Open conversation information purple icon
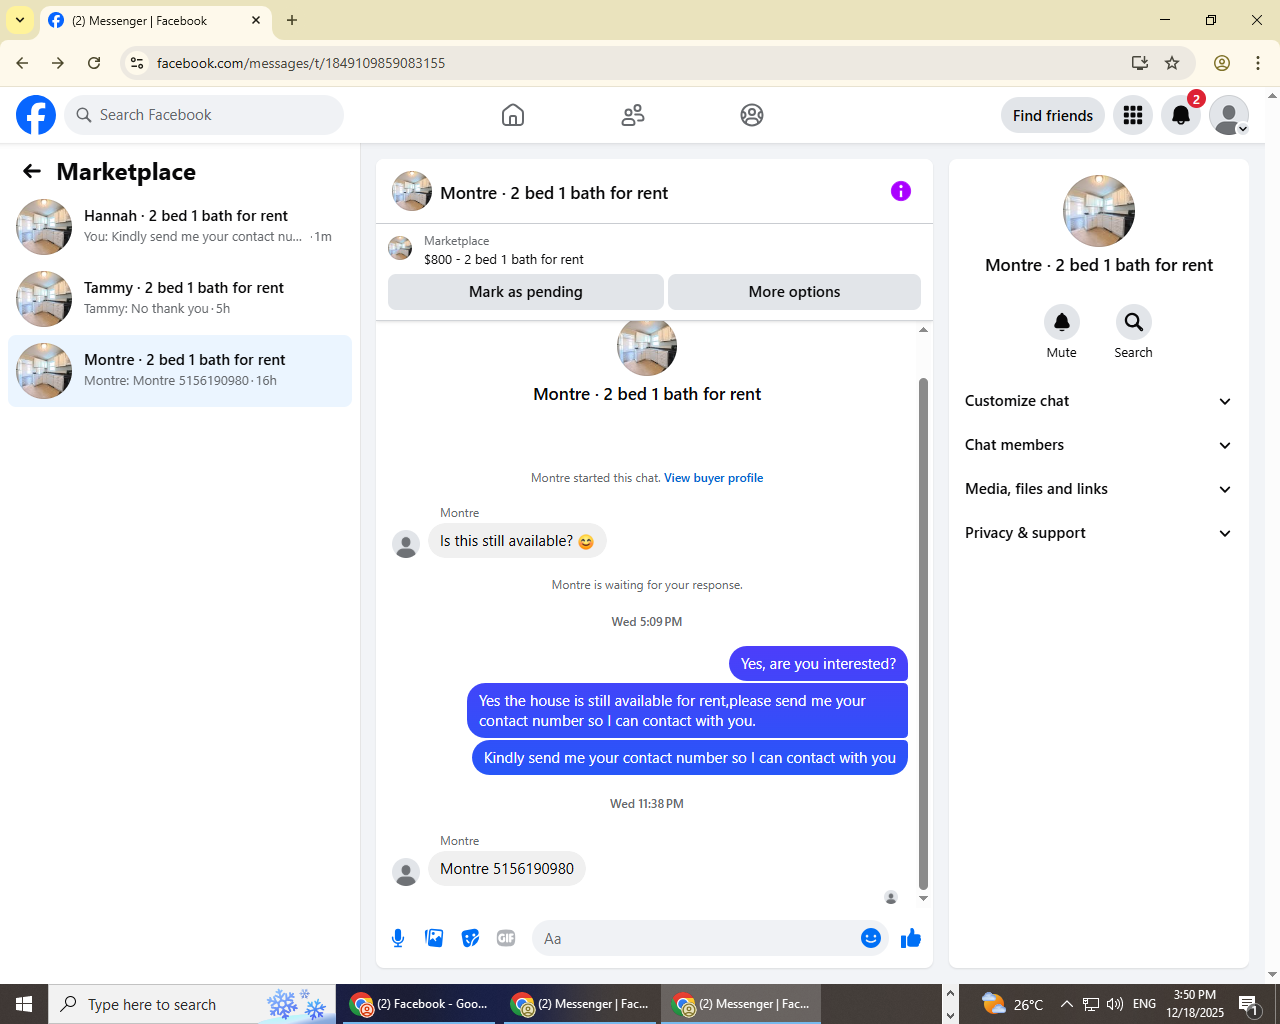 tap(901, 191)
